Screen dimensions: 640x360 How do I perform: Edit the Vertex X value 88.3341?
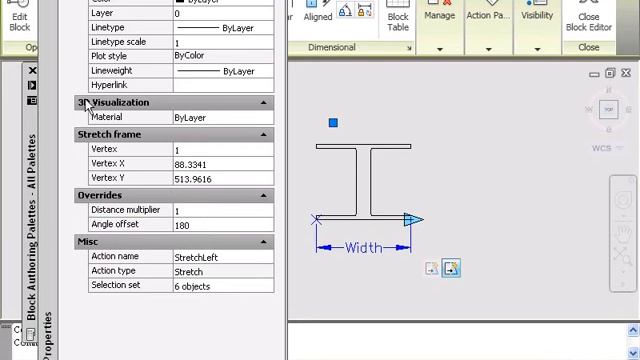(223, 164)
